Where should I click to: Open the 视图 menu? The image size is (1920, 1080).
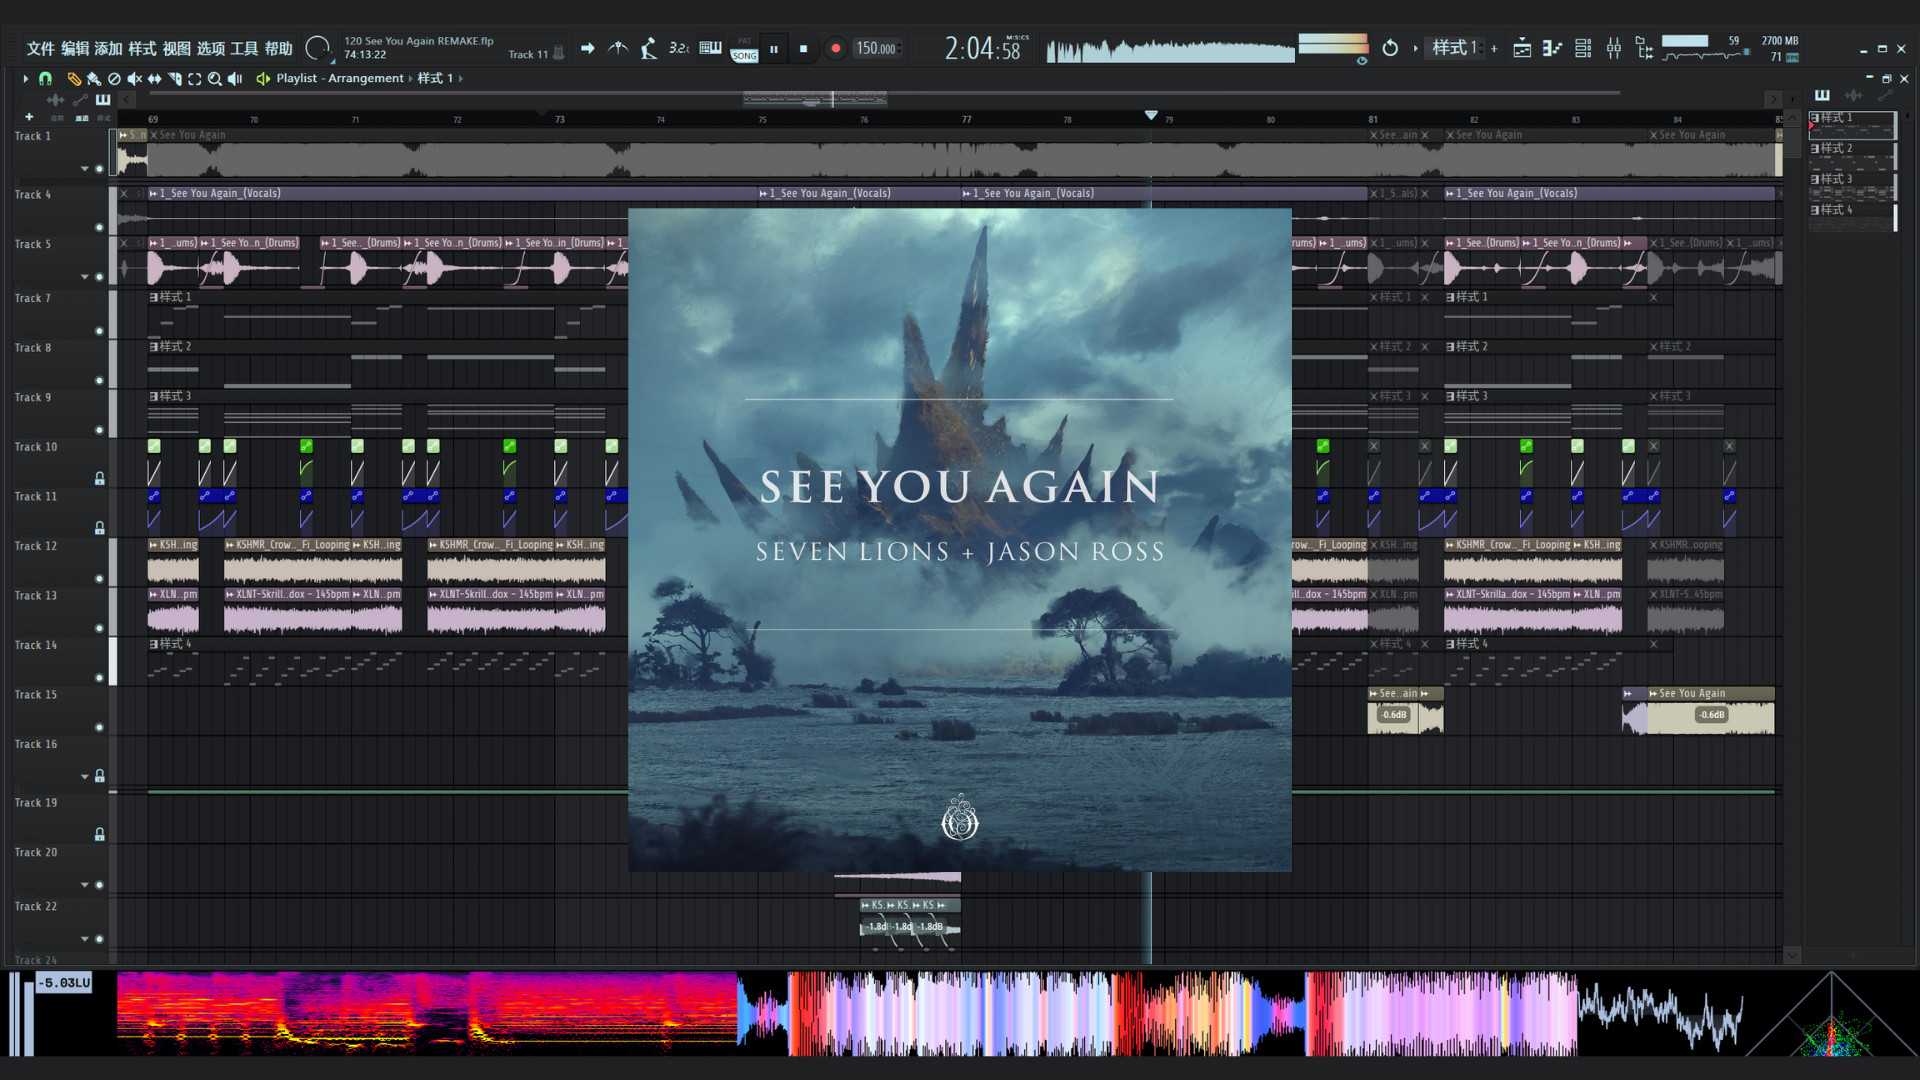click(x=177, y=48)
